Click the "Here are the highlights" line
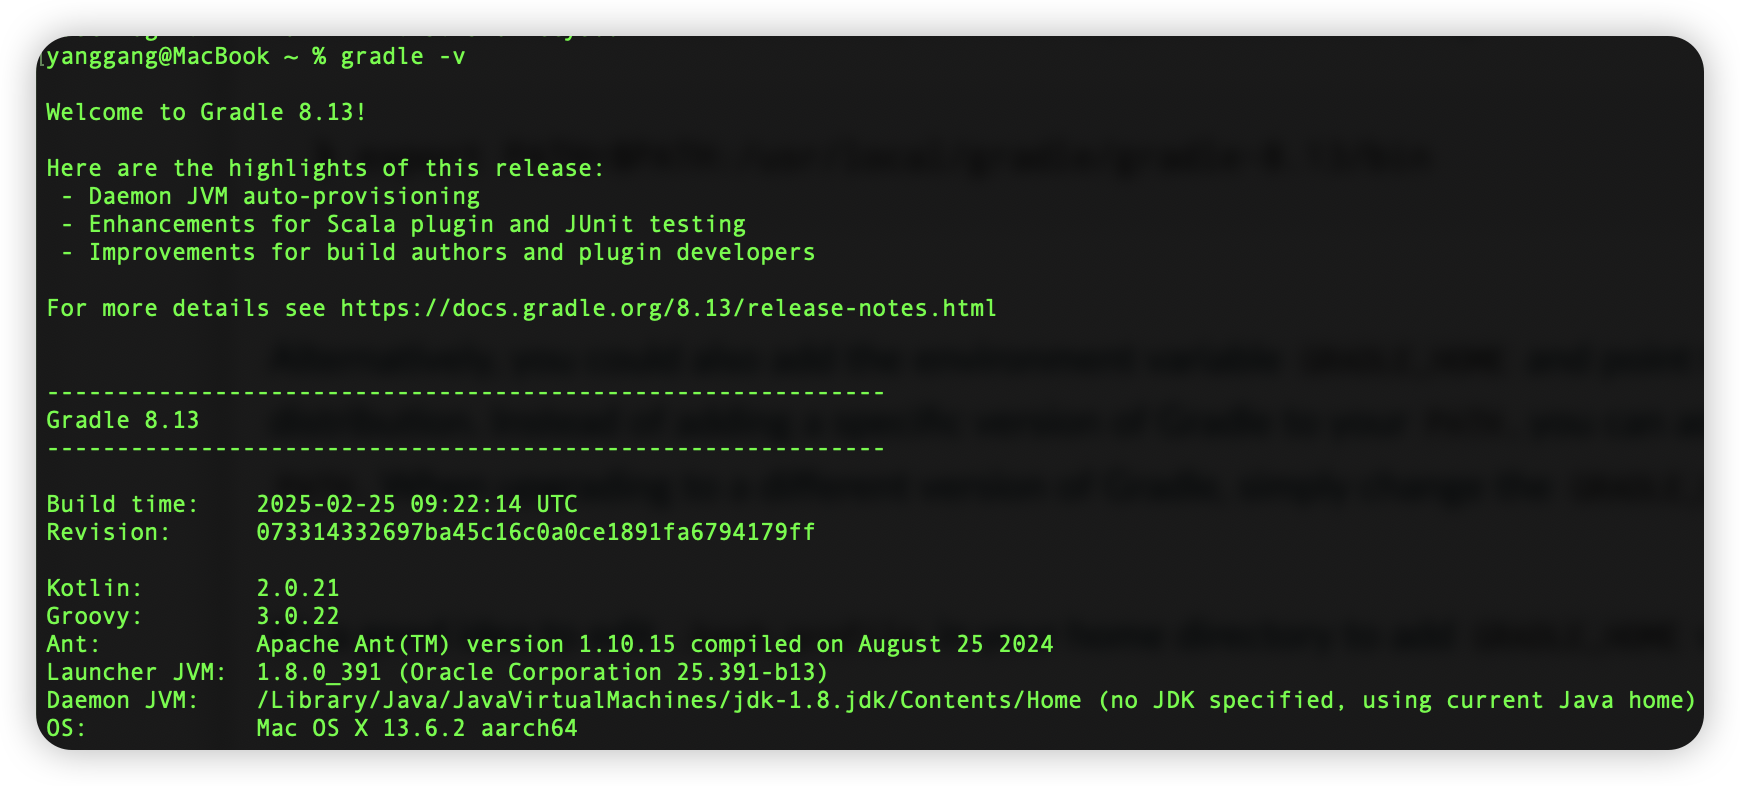Viewport: 1740px width, 786px height. pyautogui.click(x=326, y=168)
